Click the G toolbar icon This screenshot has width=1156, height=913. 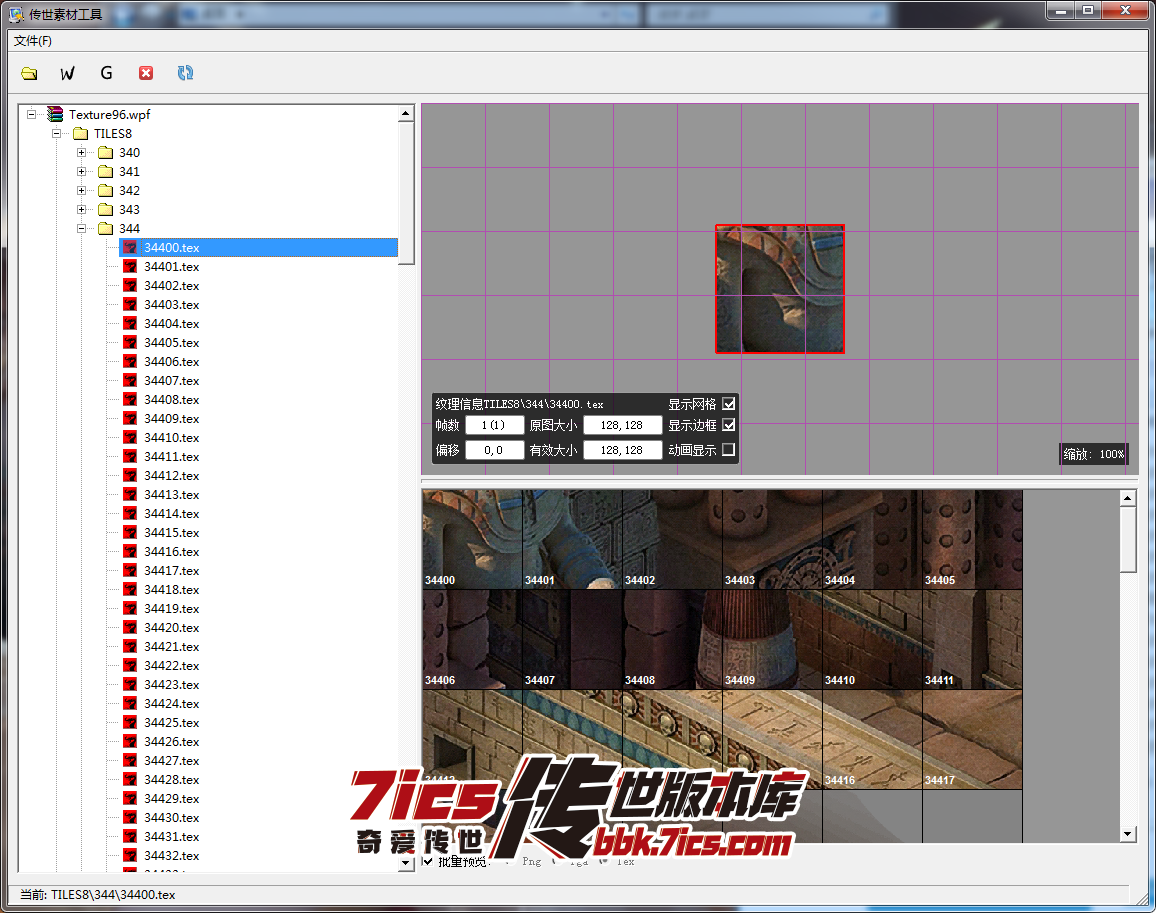click(x=107, y=73)
